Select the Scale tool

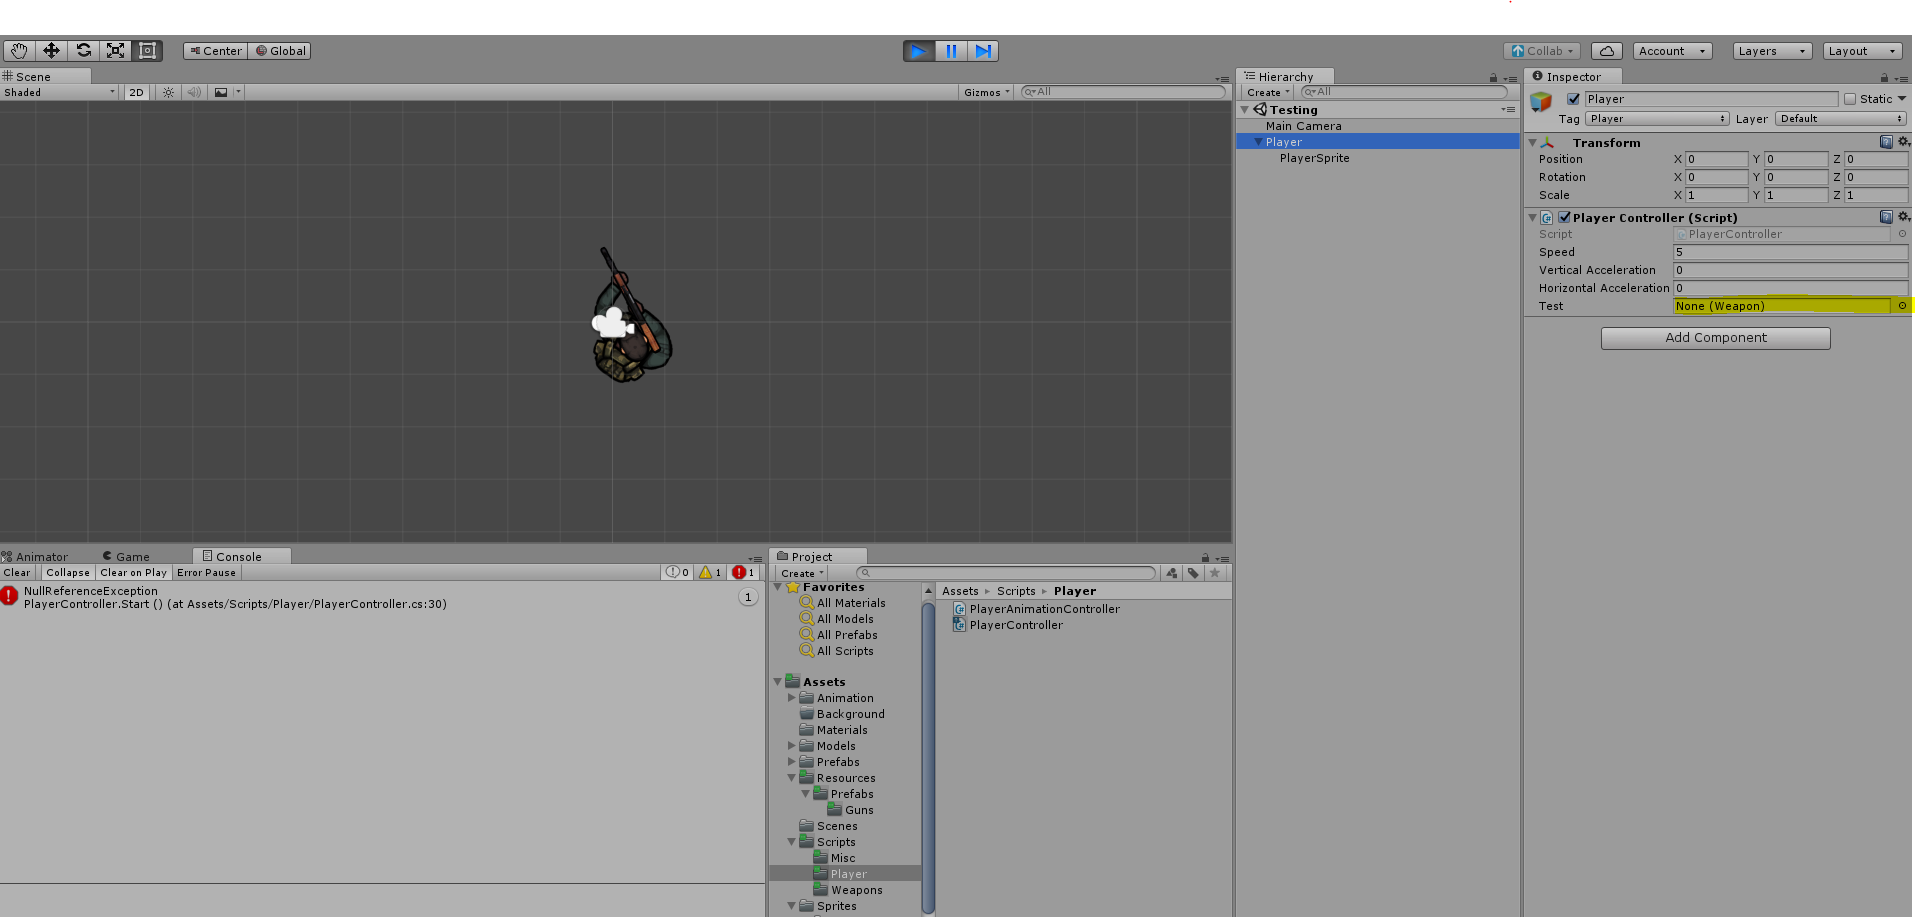point(115,51)
